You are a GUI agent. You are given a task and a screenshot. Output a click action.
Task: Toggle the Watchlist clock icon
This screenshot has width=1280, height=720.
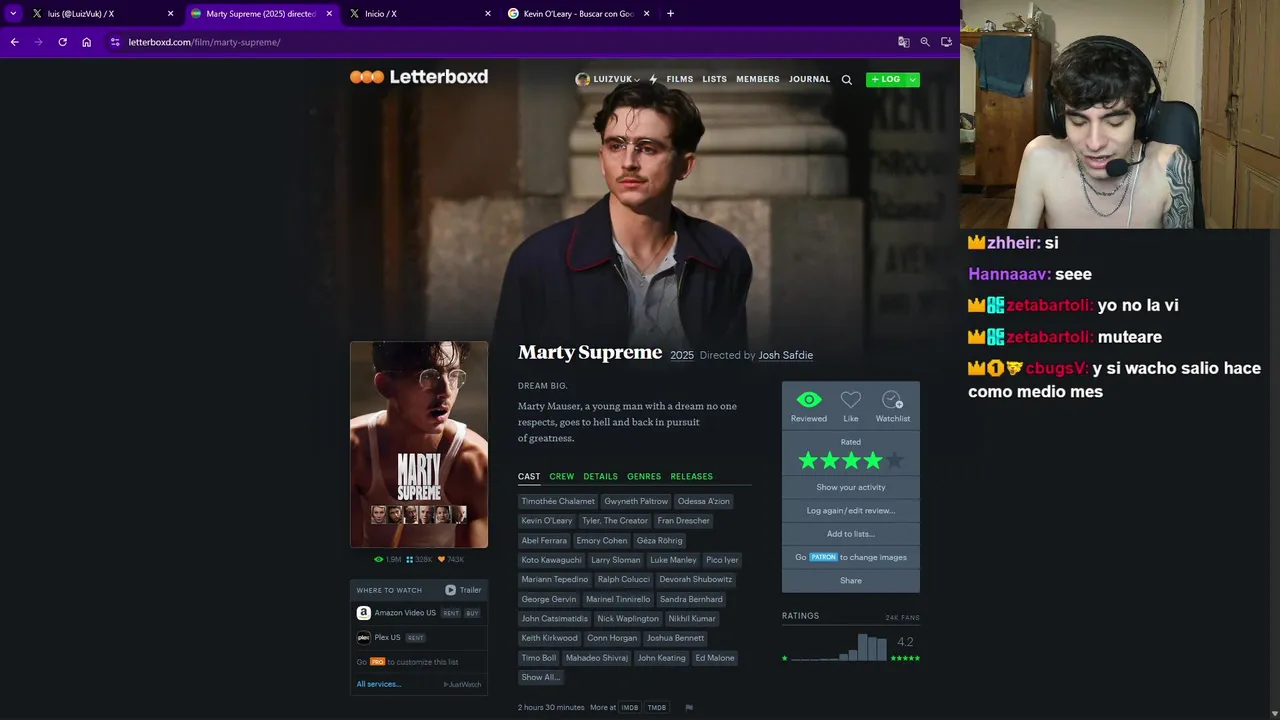pos(892,400)
